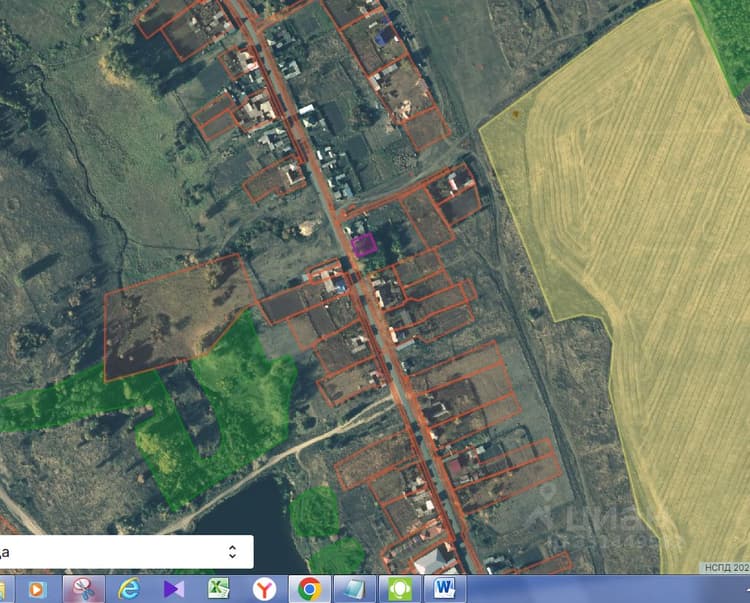Open Yandex Browser from the taskbar
Viewport: 750px width, 603px height.
pyautogui.click(x=264, y=589)
